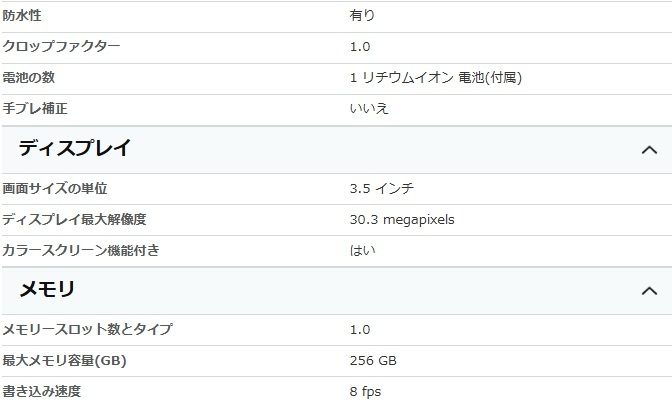Collapse the メモリ section chevron
Screen dimensions: 672x405
(649, 291)
